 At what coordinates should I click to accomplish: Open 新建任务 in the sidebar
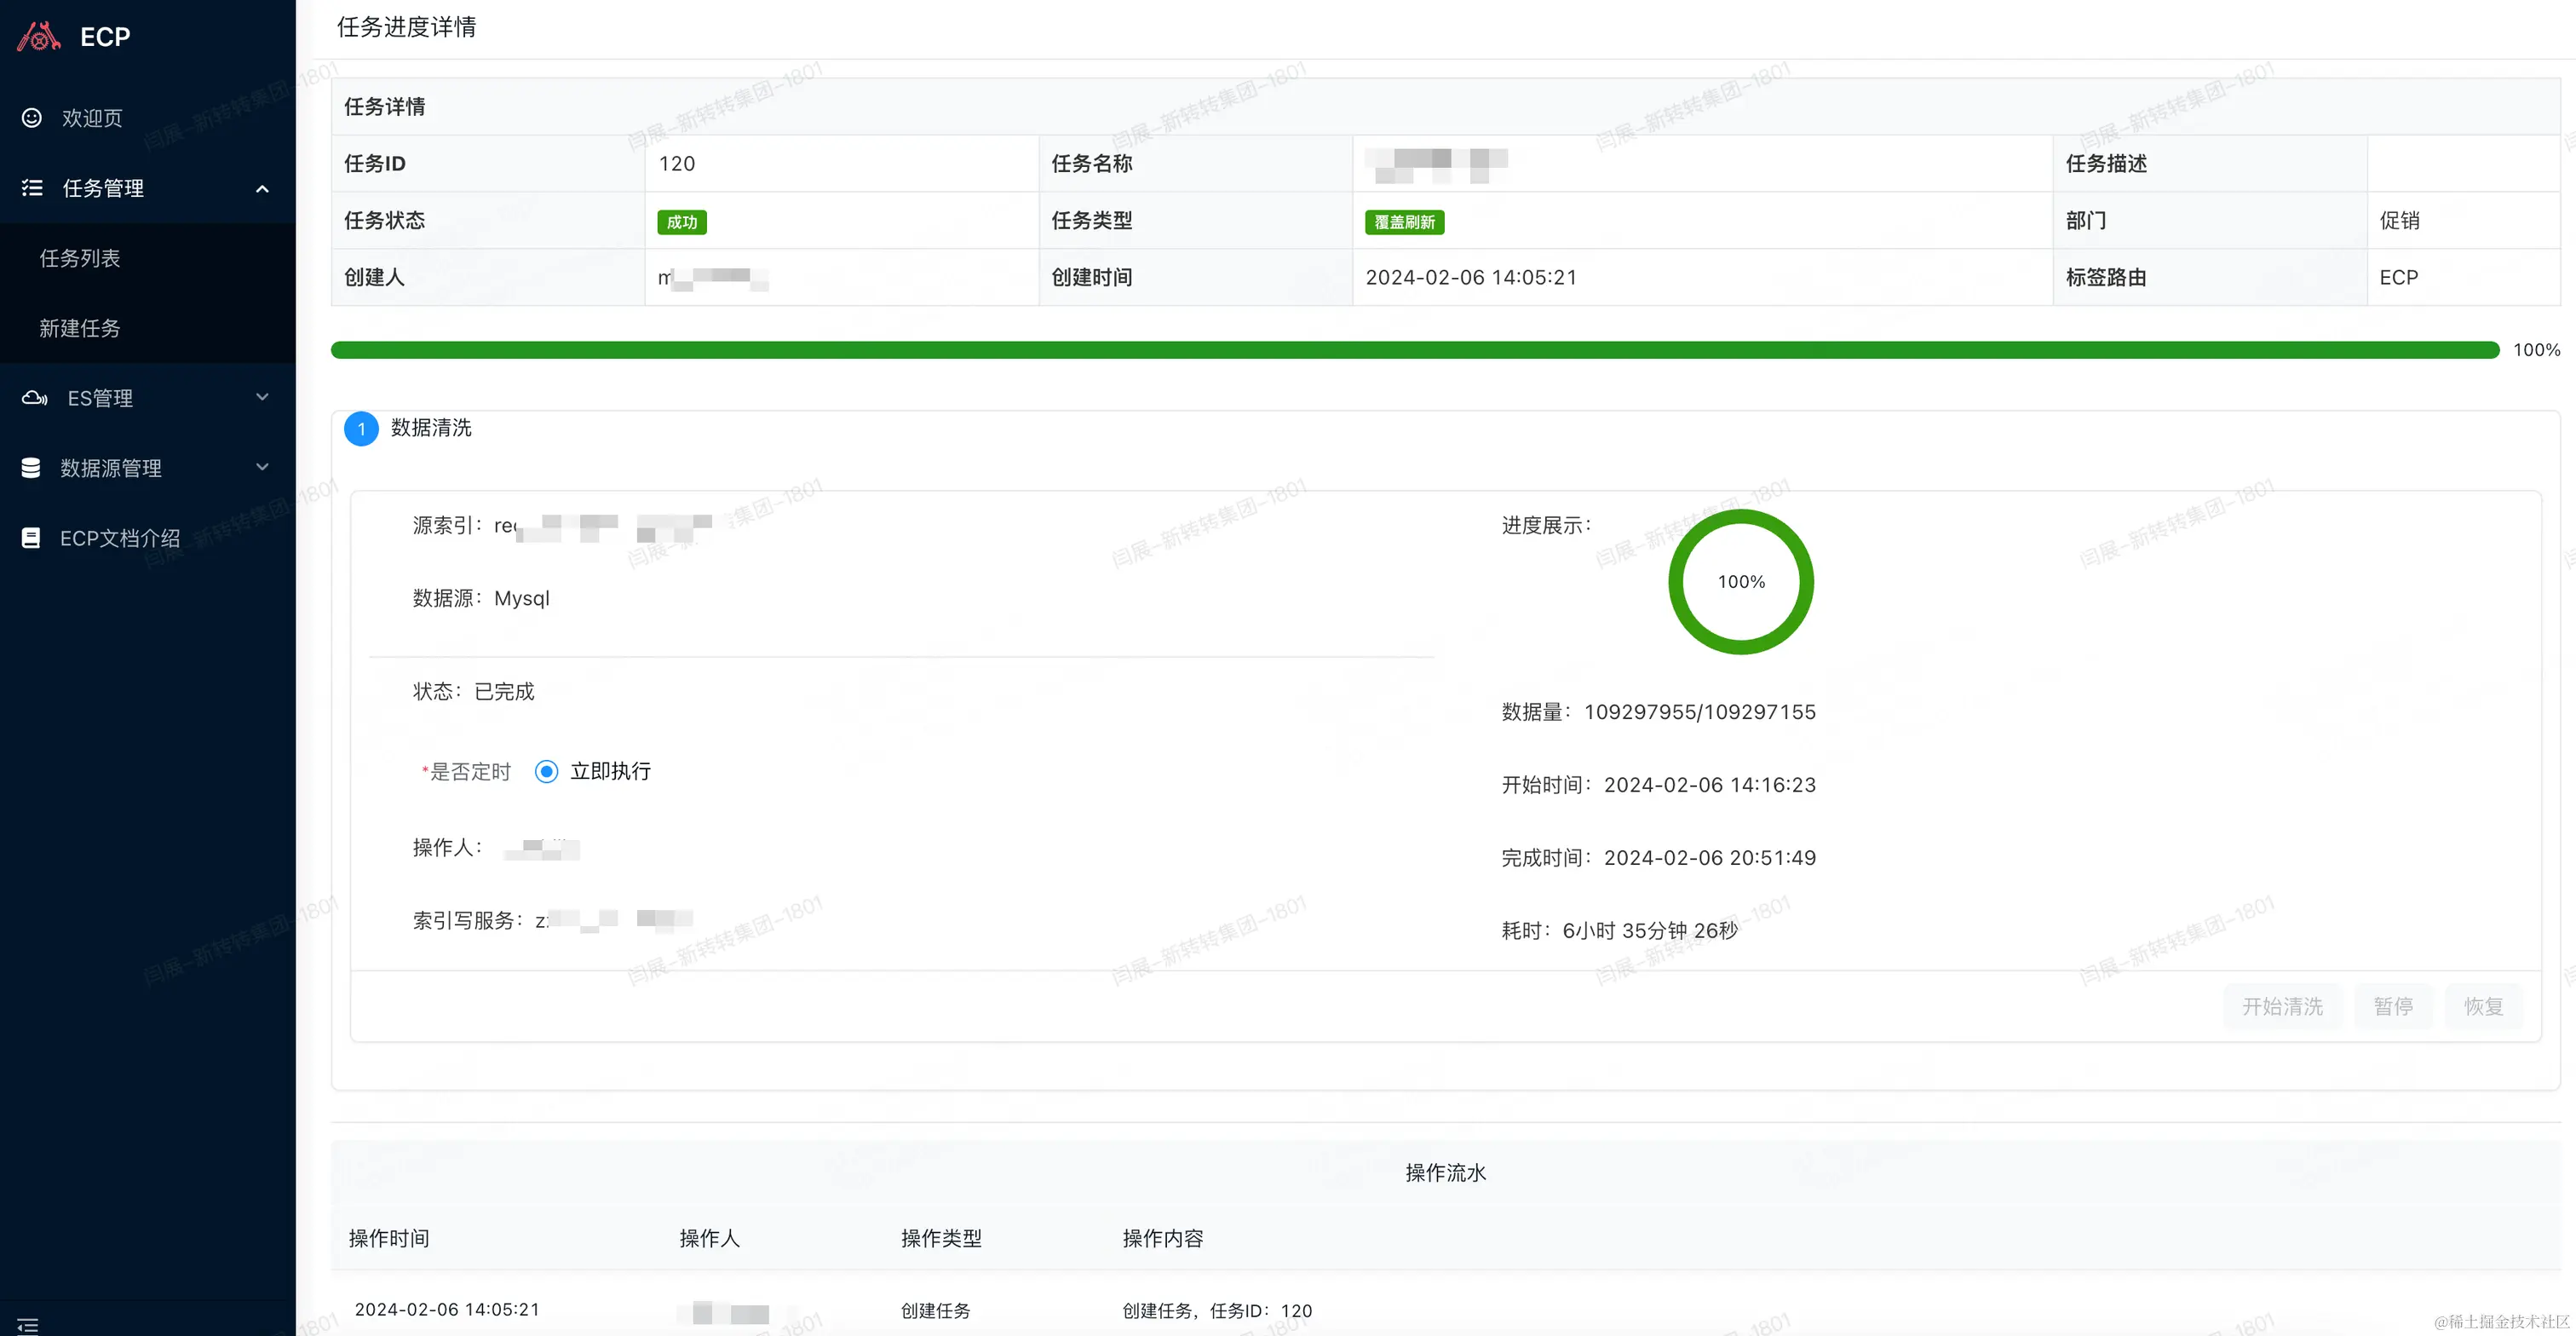[x=80, y=328]
